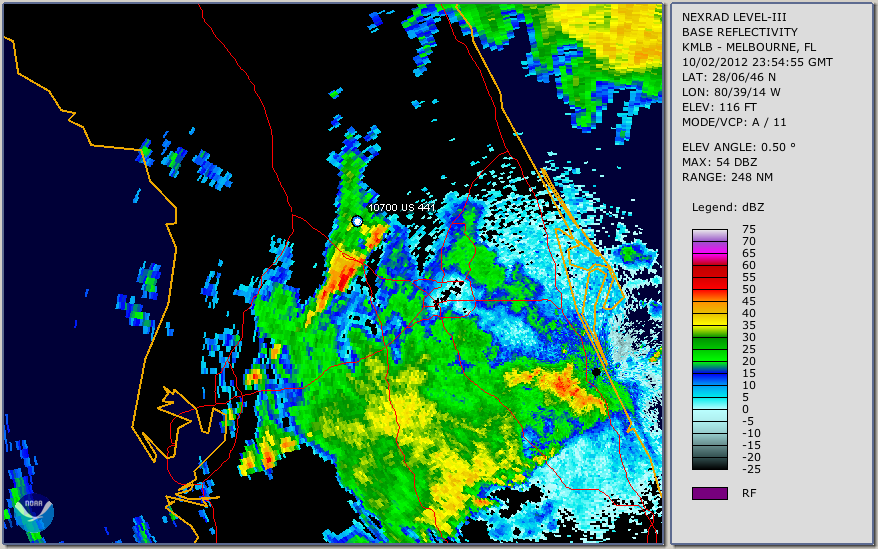Click the "LAT: 28/06/46 N" line
This screenshot has height=549, width=878.
tap(728, 77)
